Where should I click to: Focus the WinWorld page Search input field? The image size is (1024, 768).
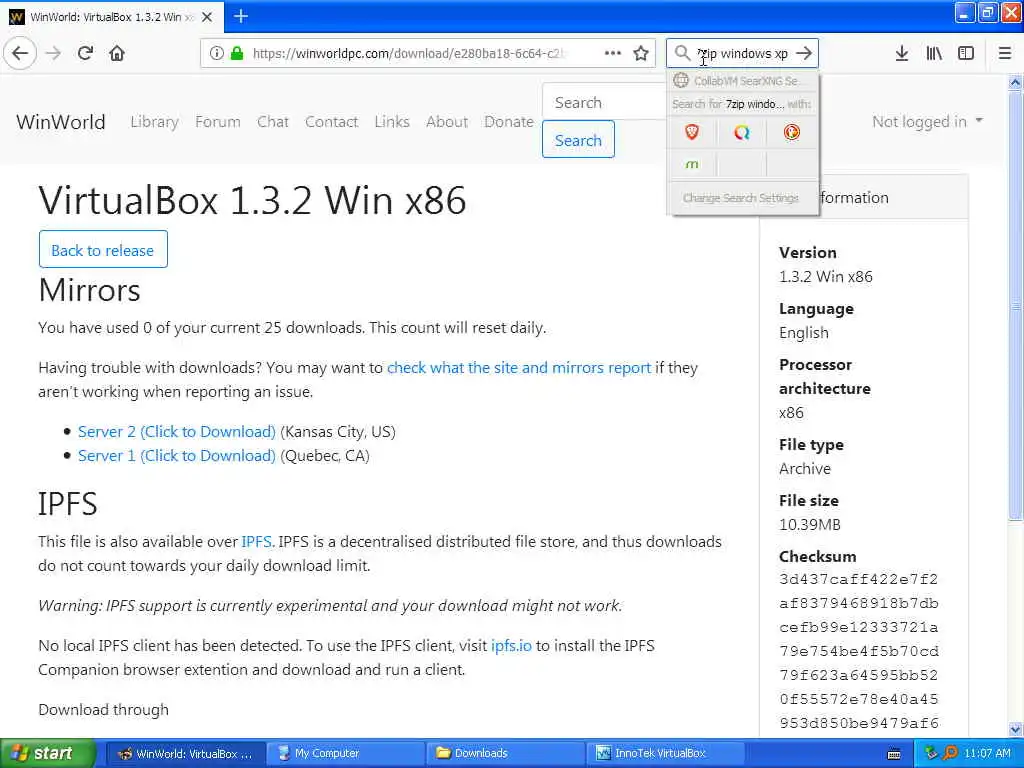604,103
